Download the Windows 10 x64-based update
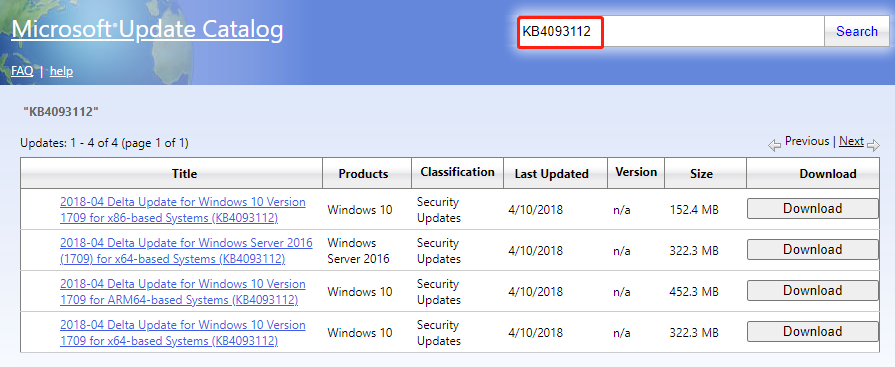Screen dimensions: 895x367 (813, 332)
